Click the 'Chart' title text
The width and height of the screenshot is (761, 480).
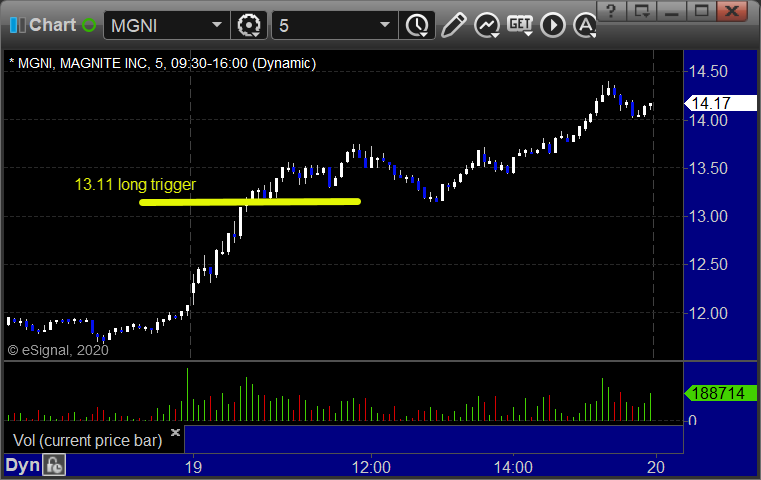tap(52, 25)
